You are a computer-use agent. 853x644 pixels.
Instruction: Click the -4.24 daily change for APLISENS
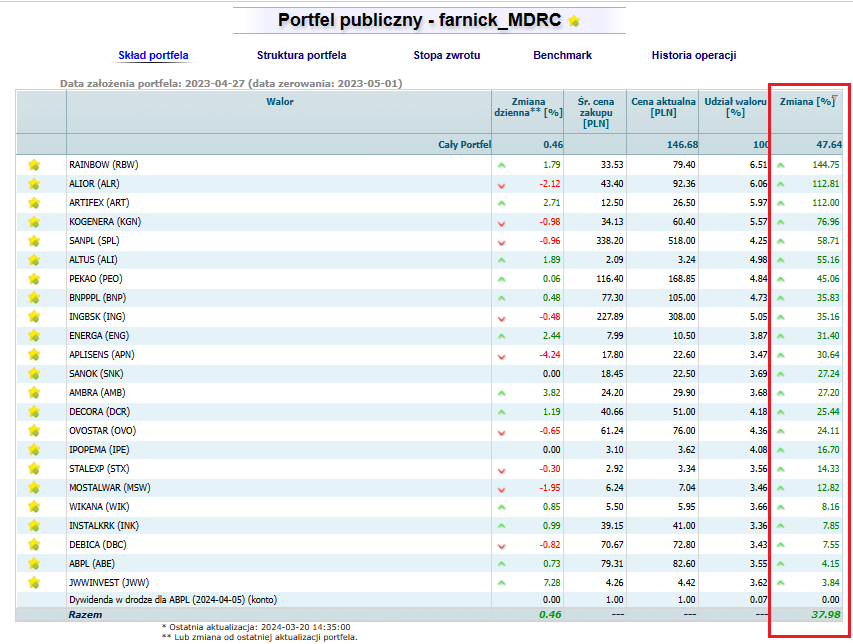click(549, 355)
